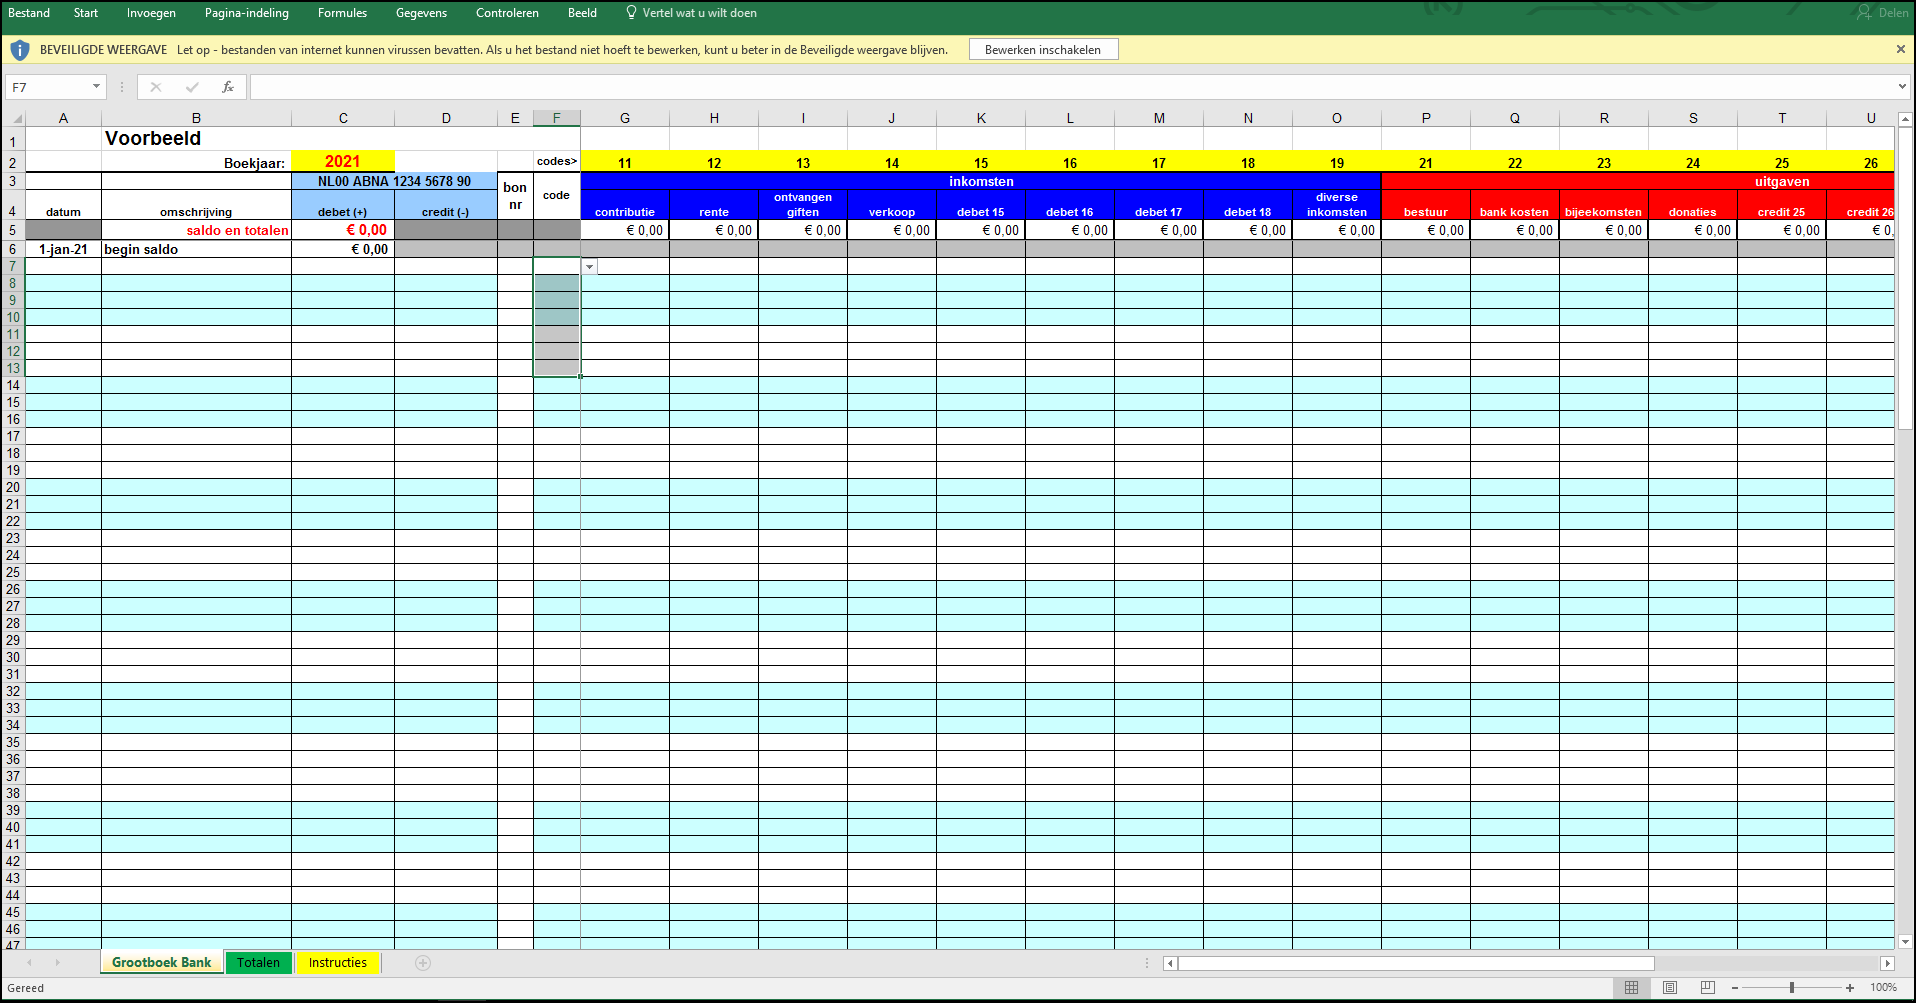Click the confirm checkmark icon in formula bar
Viewport: 1916px width, 1003px height.
tap(192, 87)
